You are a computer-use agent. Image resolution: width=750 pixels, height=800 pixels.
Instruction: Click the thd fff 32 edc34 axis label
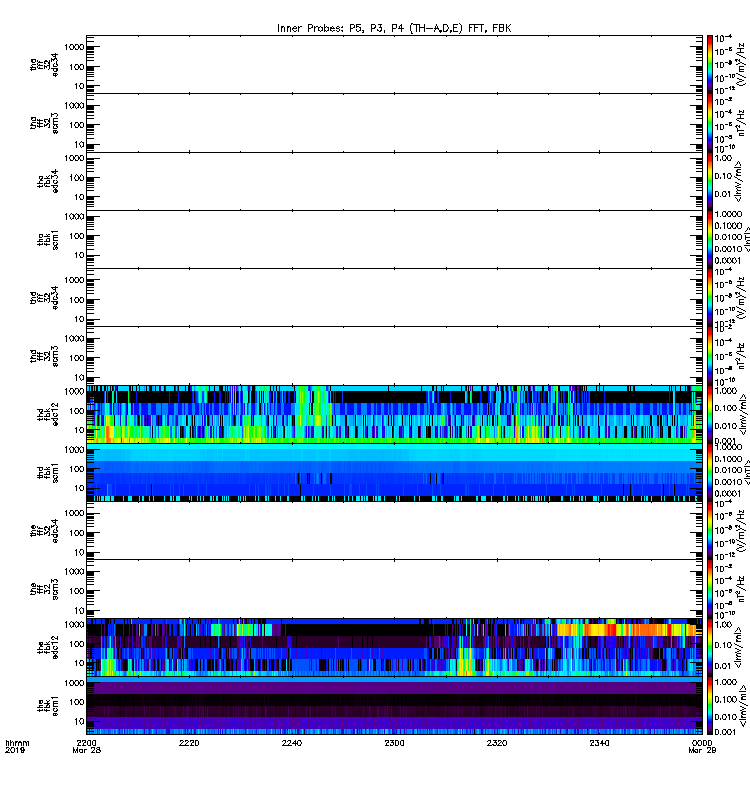coord(44,297)
